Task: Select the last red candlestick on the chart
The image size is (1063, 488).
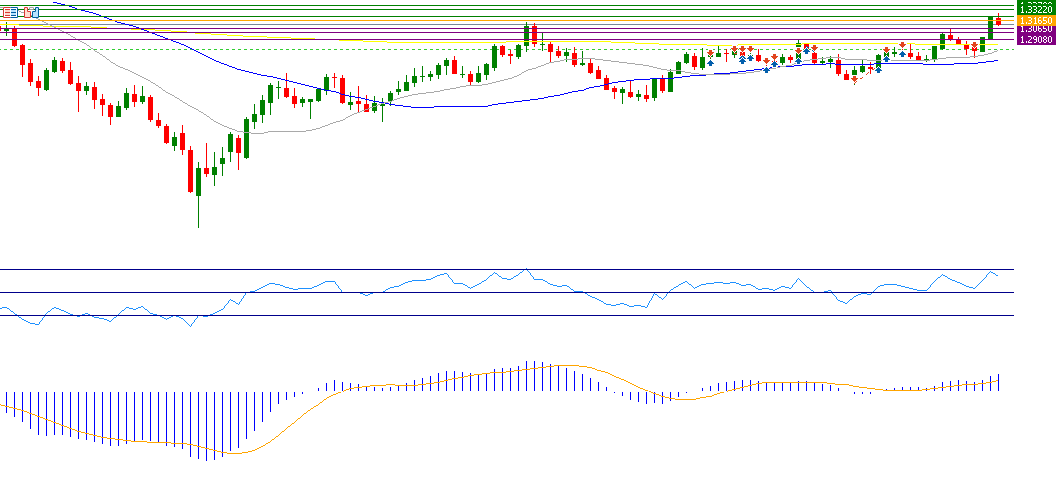Action: pyautogui.click(x=998, y=20)
